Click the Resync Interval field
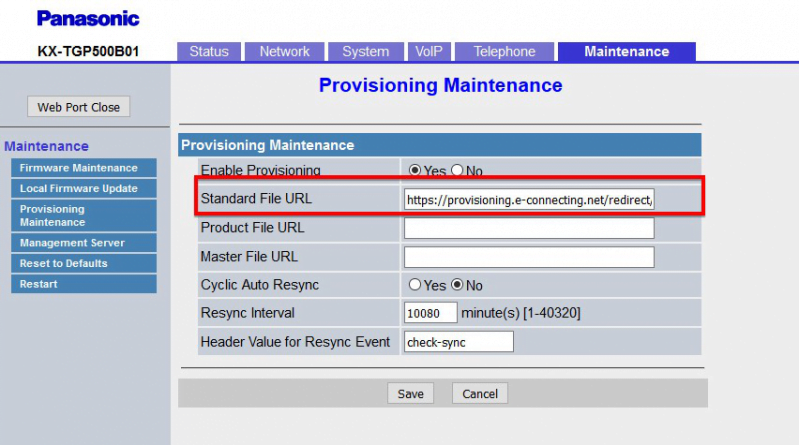 coord(431,313)
